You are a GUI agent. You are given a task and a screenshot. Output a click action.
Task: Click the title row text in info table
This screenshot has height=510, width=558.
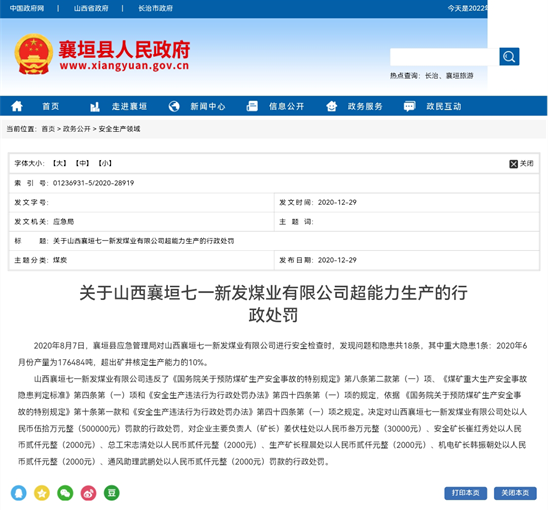(x=143, y=241)
